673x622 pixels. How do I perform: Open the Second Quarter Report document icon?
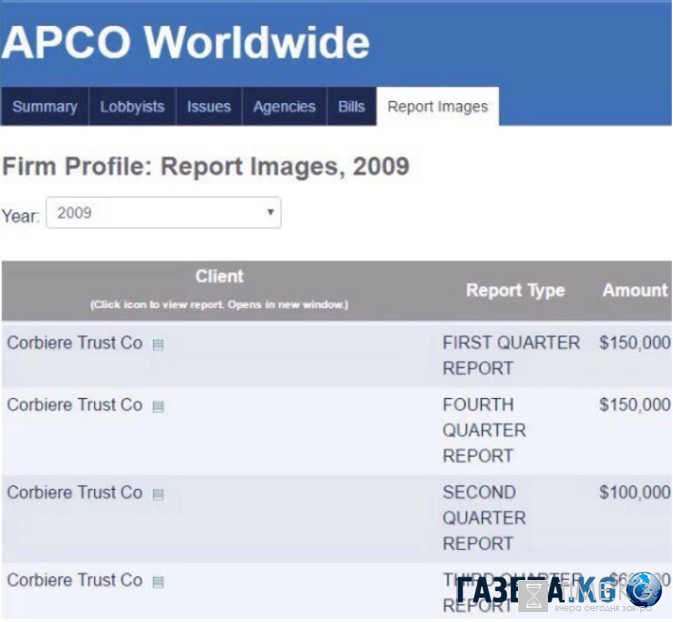click(158, 495)
